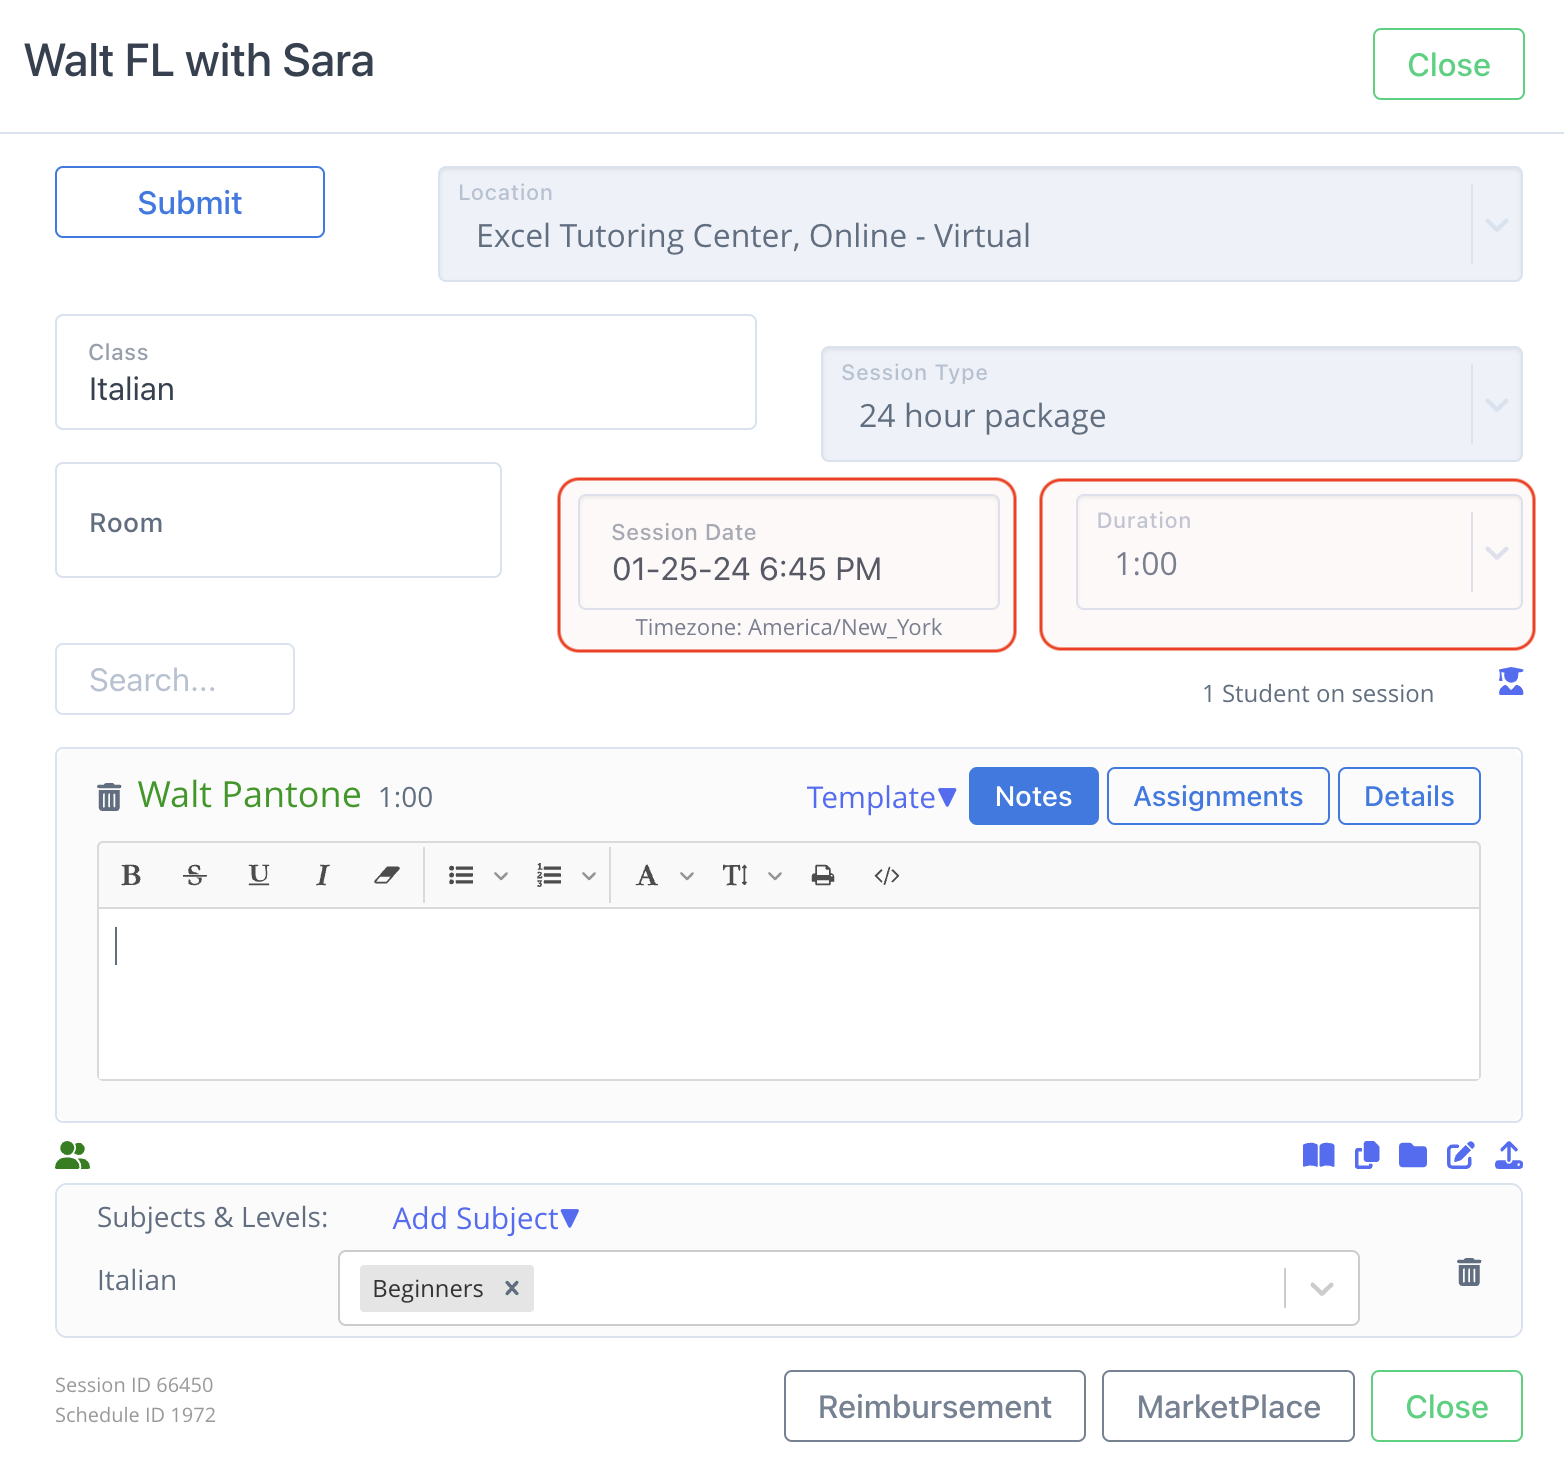Click the student graduate icon
Viewport: 1564px width, 1464px height.
pyautogui.click(x=1511, y=681)
